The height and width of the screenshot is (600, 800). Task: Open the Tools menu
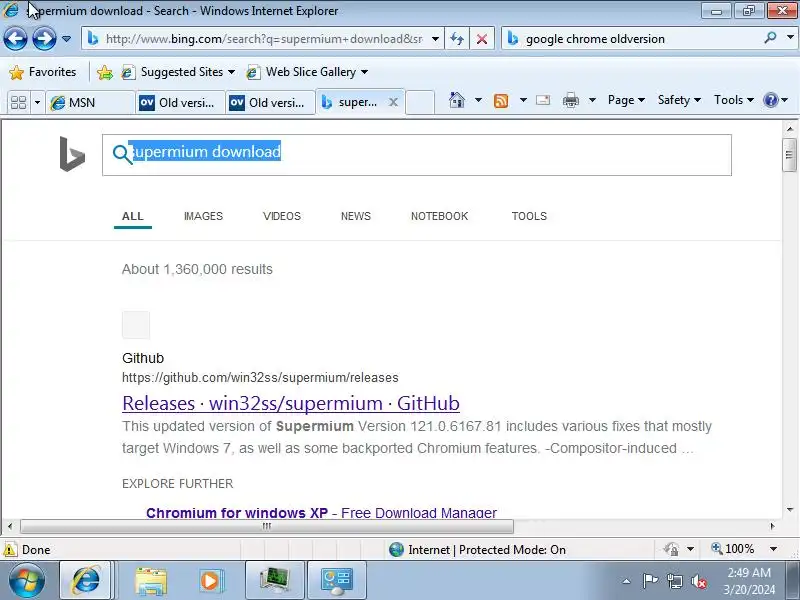coord(733,100)
